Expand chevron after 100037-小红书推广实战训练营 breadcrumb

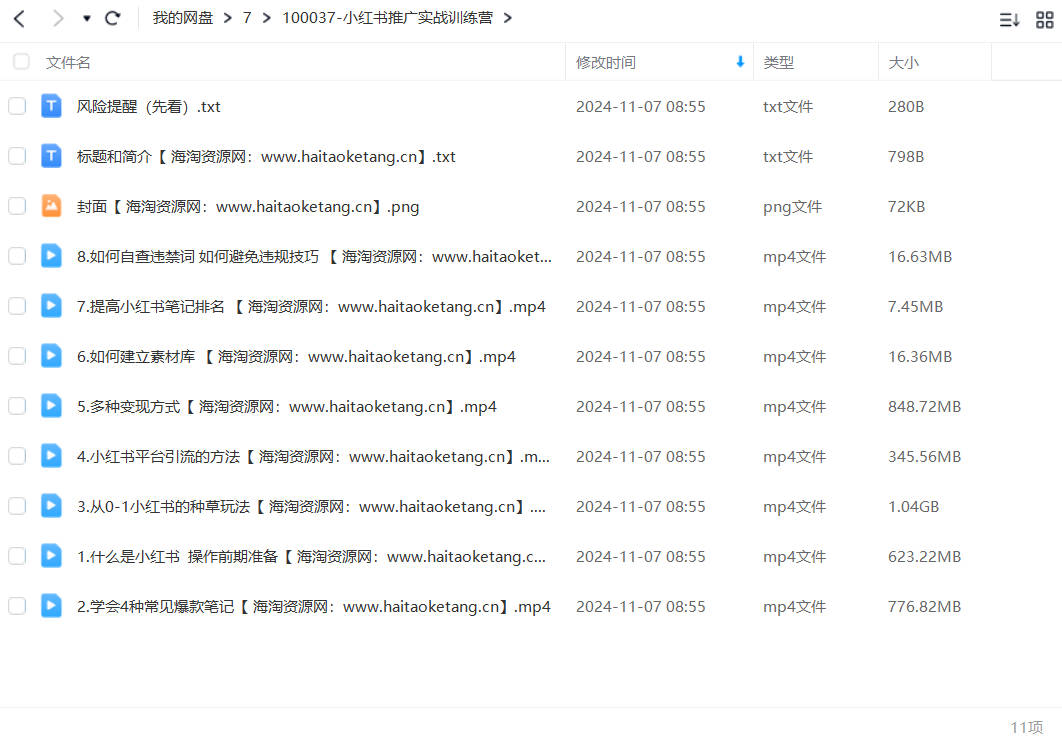[508, 18]
